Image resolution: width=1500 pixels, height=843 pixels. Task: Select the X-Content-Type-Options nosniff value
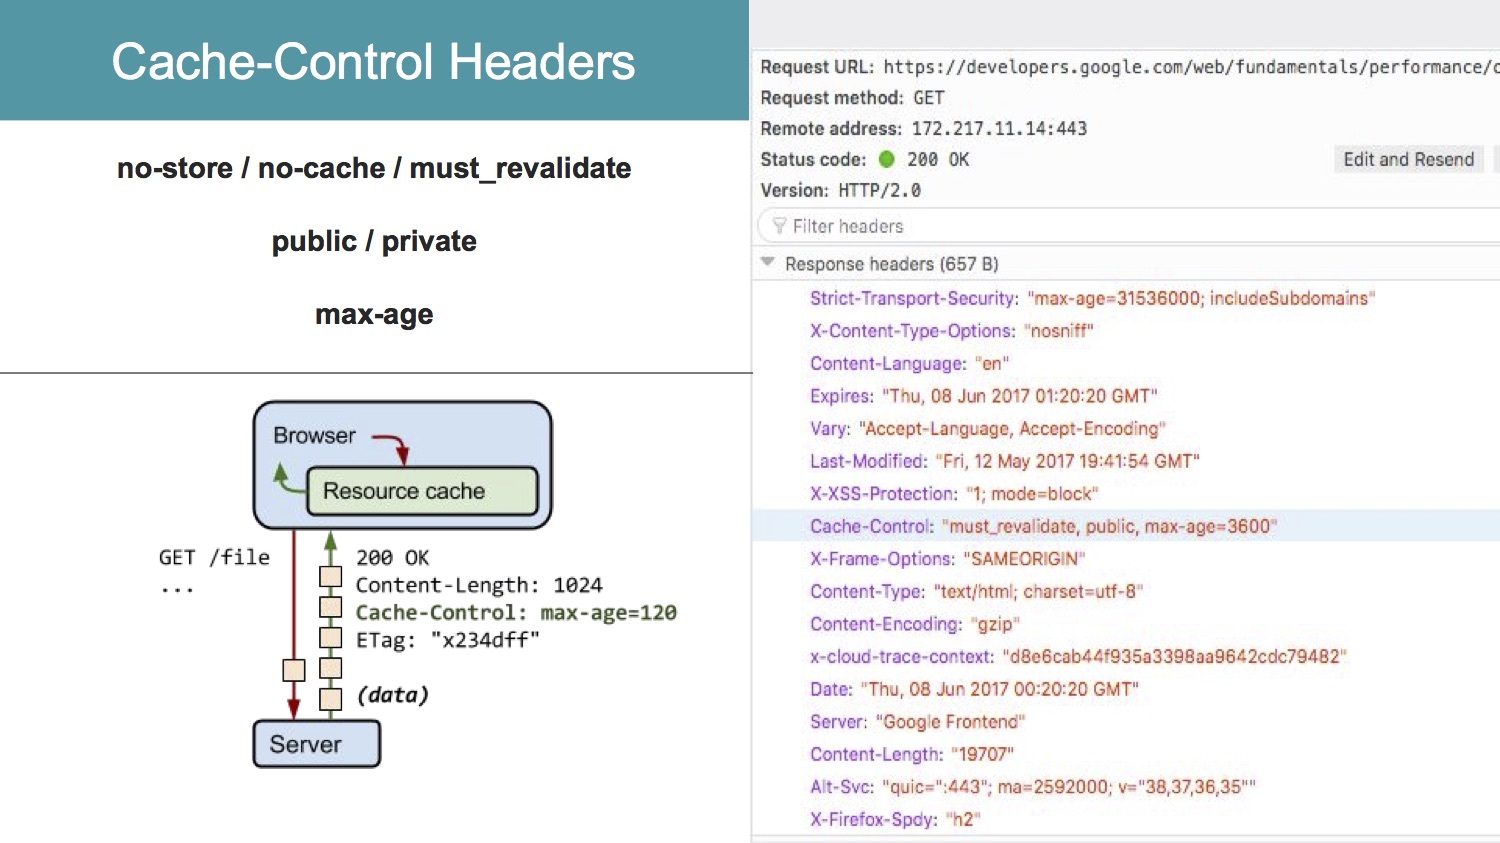click(x=1060, y=330)
